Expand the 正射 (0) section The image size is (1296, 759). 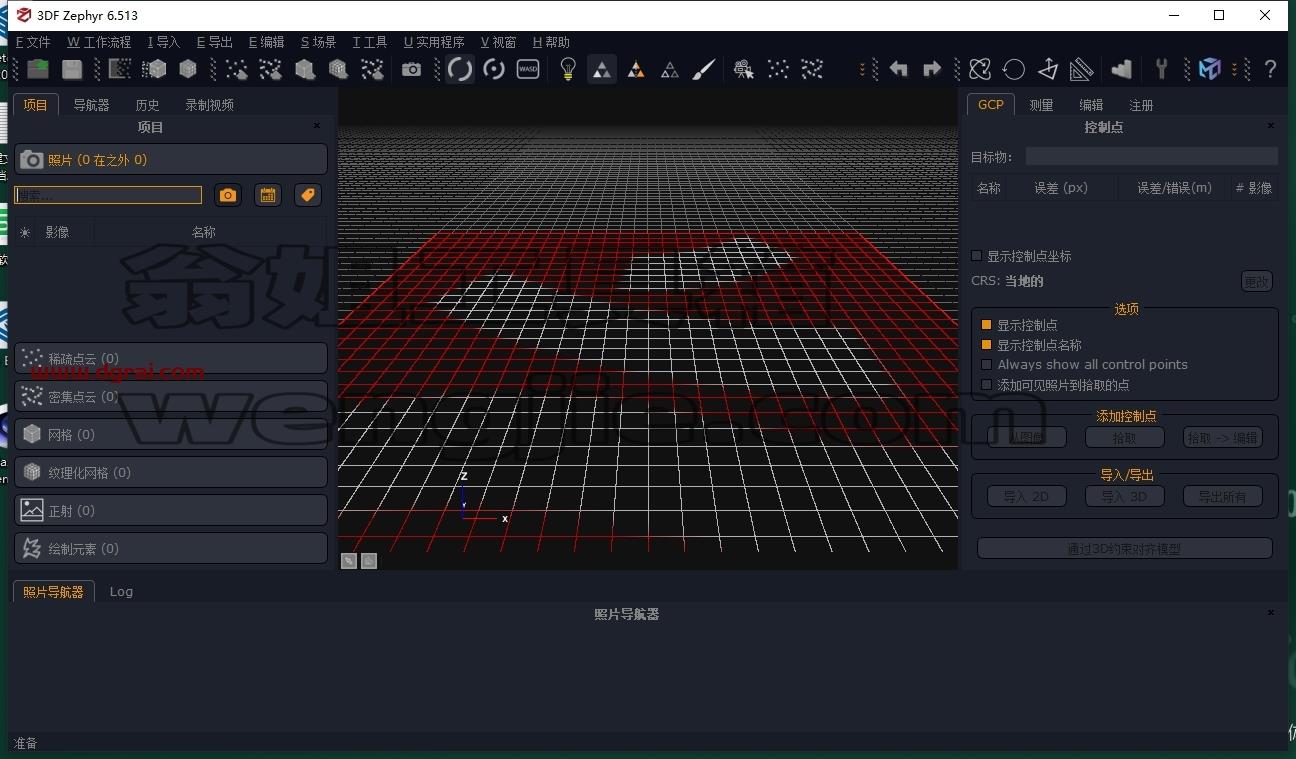click(171, 510)
